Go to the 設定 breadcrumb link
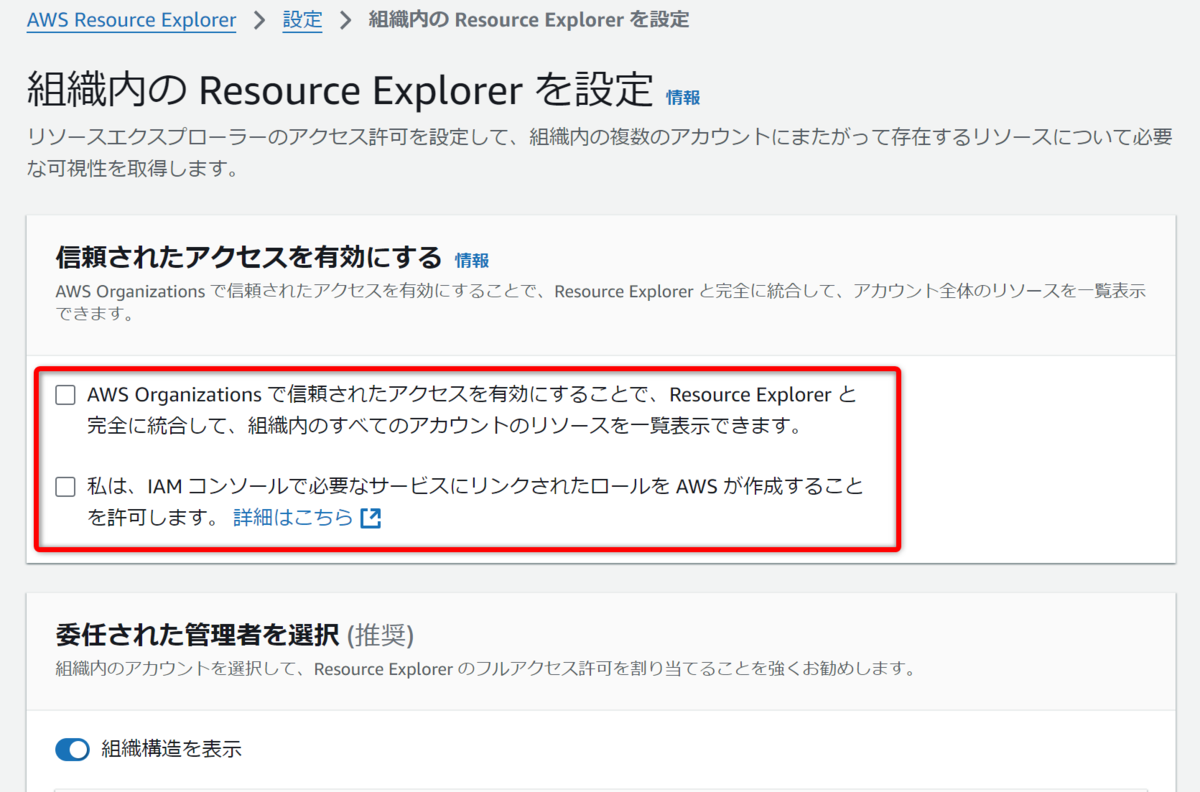1200x792 pixels. coord(303,20)
